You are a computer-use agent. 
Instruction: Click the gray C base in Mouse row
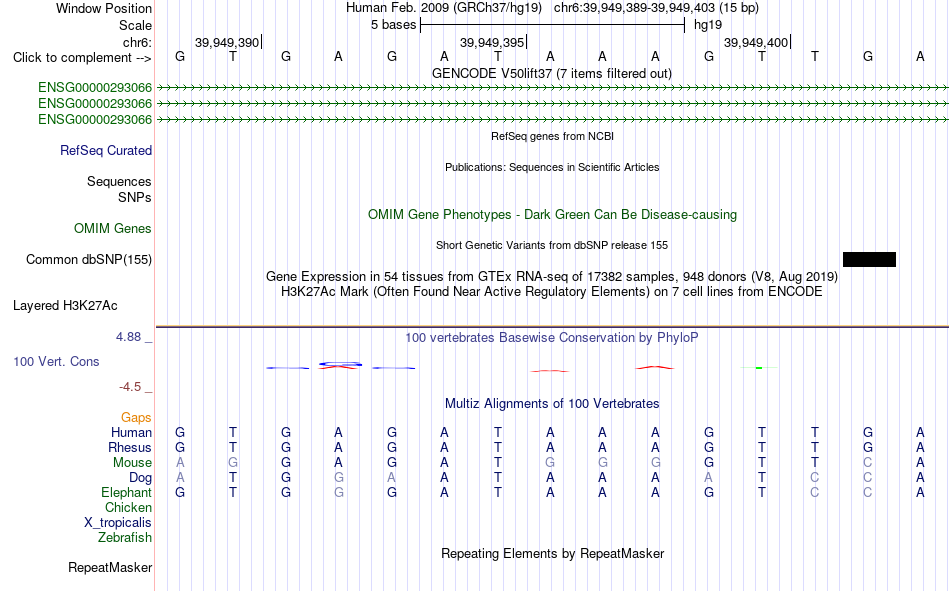pos(868,462)
